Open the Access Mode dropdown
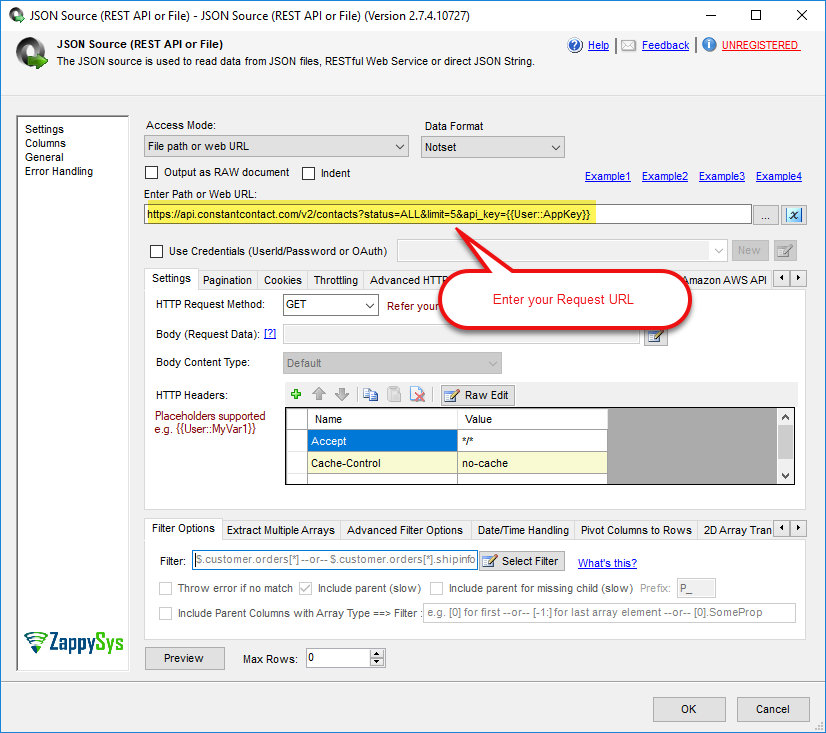Screen dimensions: 826x733 [x=276, y=146]
